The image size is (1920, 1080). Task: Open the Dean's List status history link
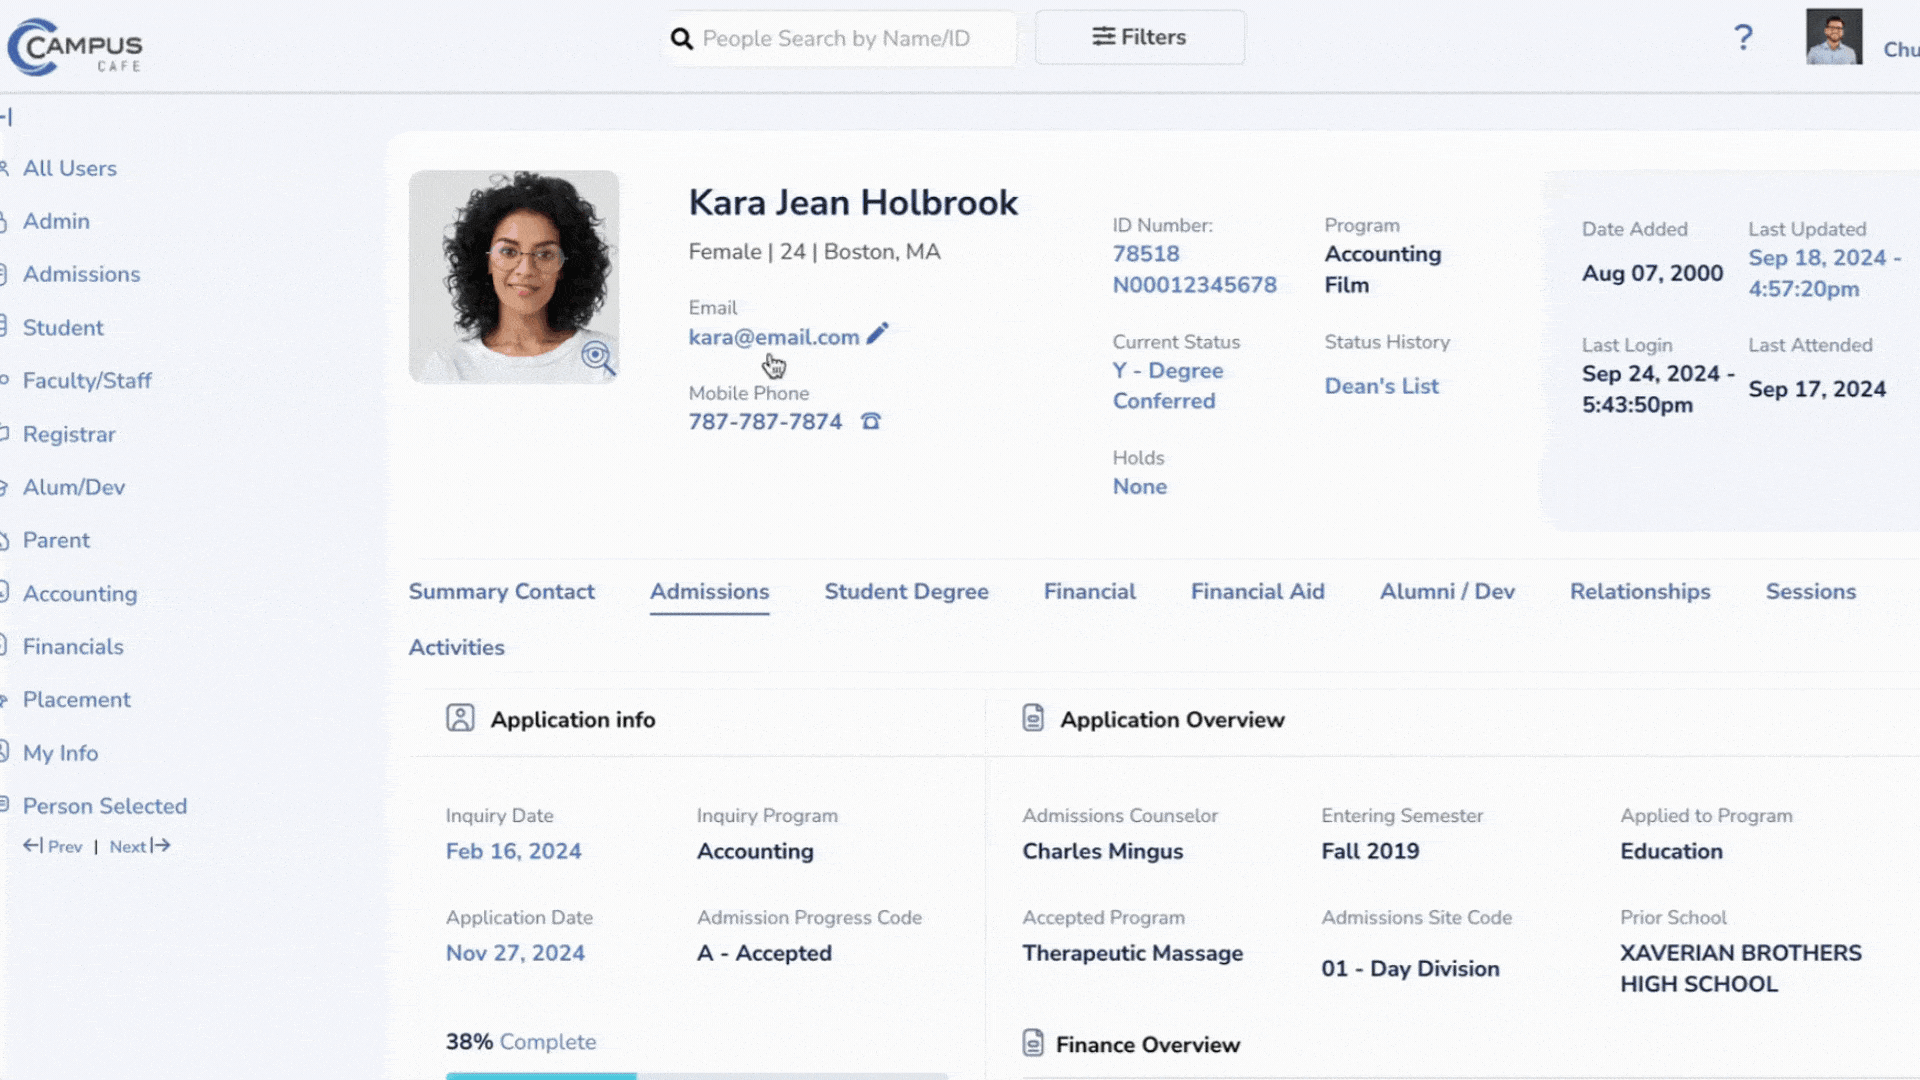[x=1381, y=386]
